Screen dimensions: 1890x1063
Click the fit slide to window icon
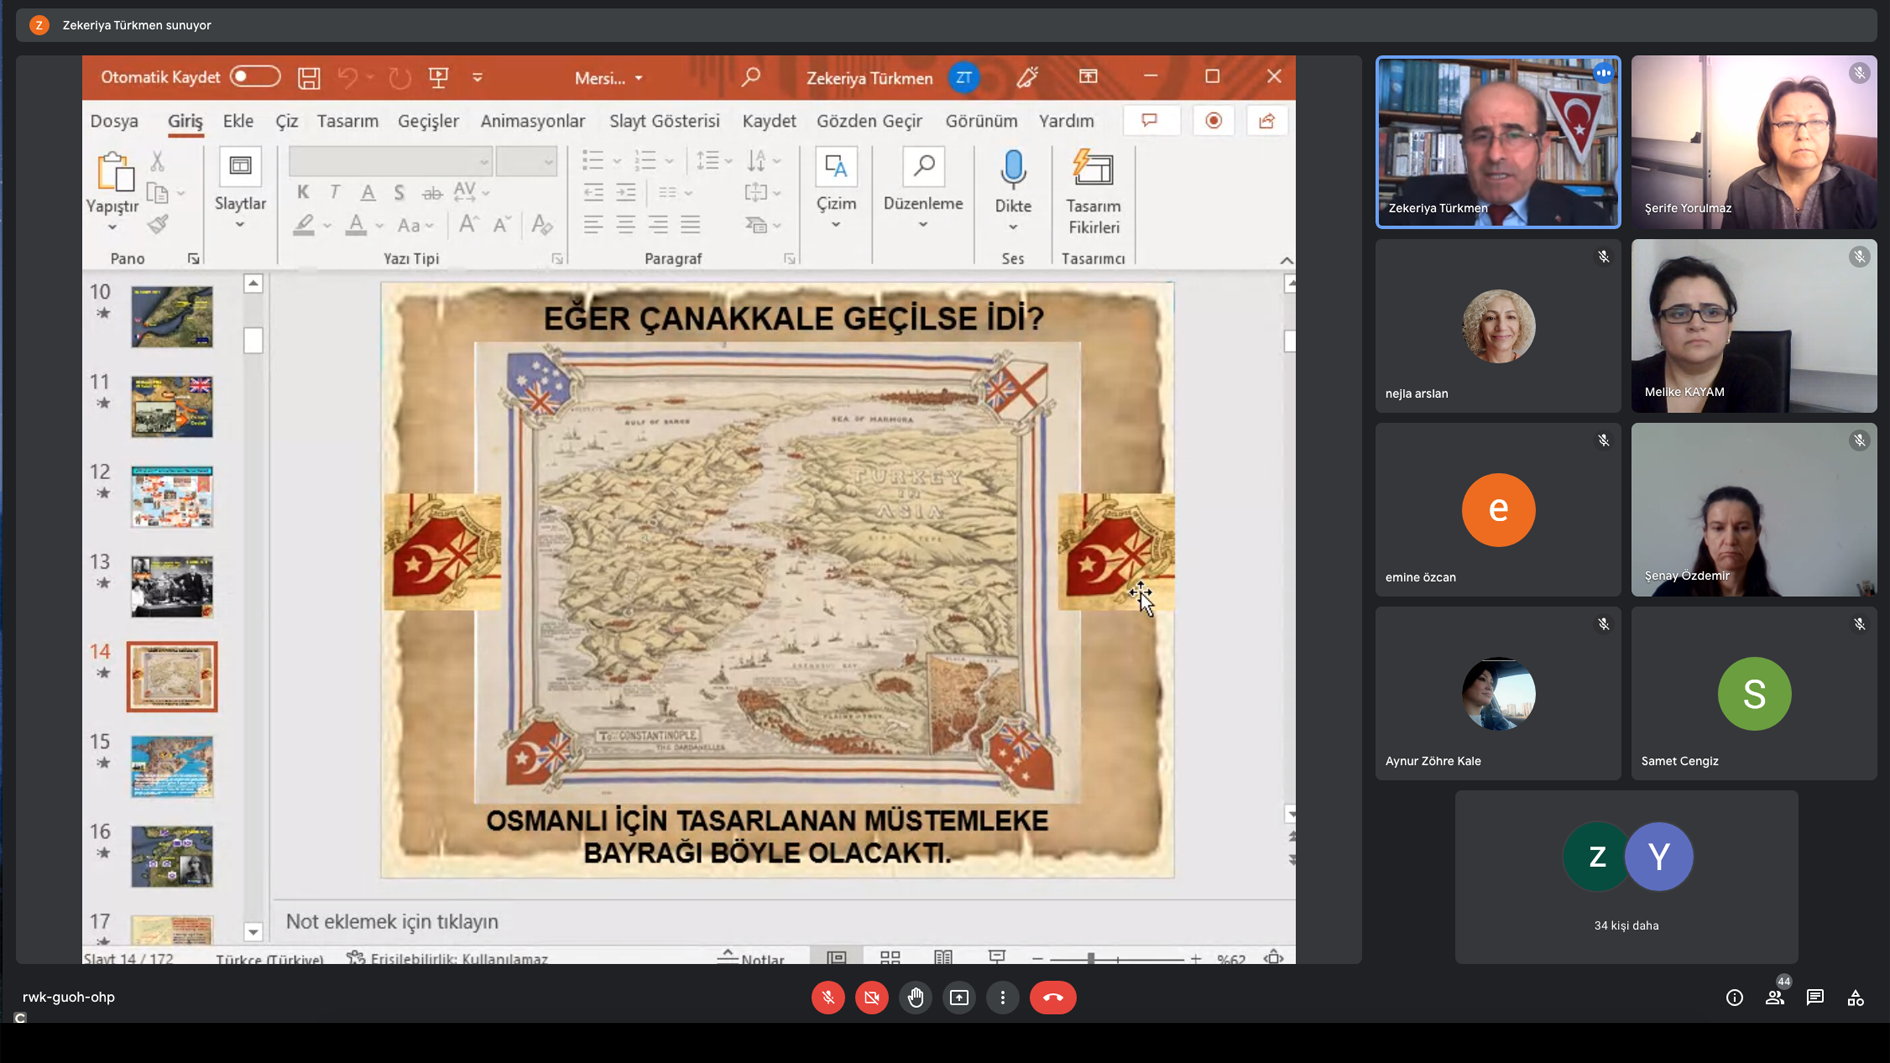(1274, 958)
